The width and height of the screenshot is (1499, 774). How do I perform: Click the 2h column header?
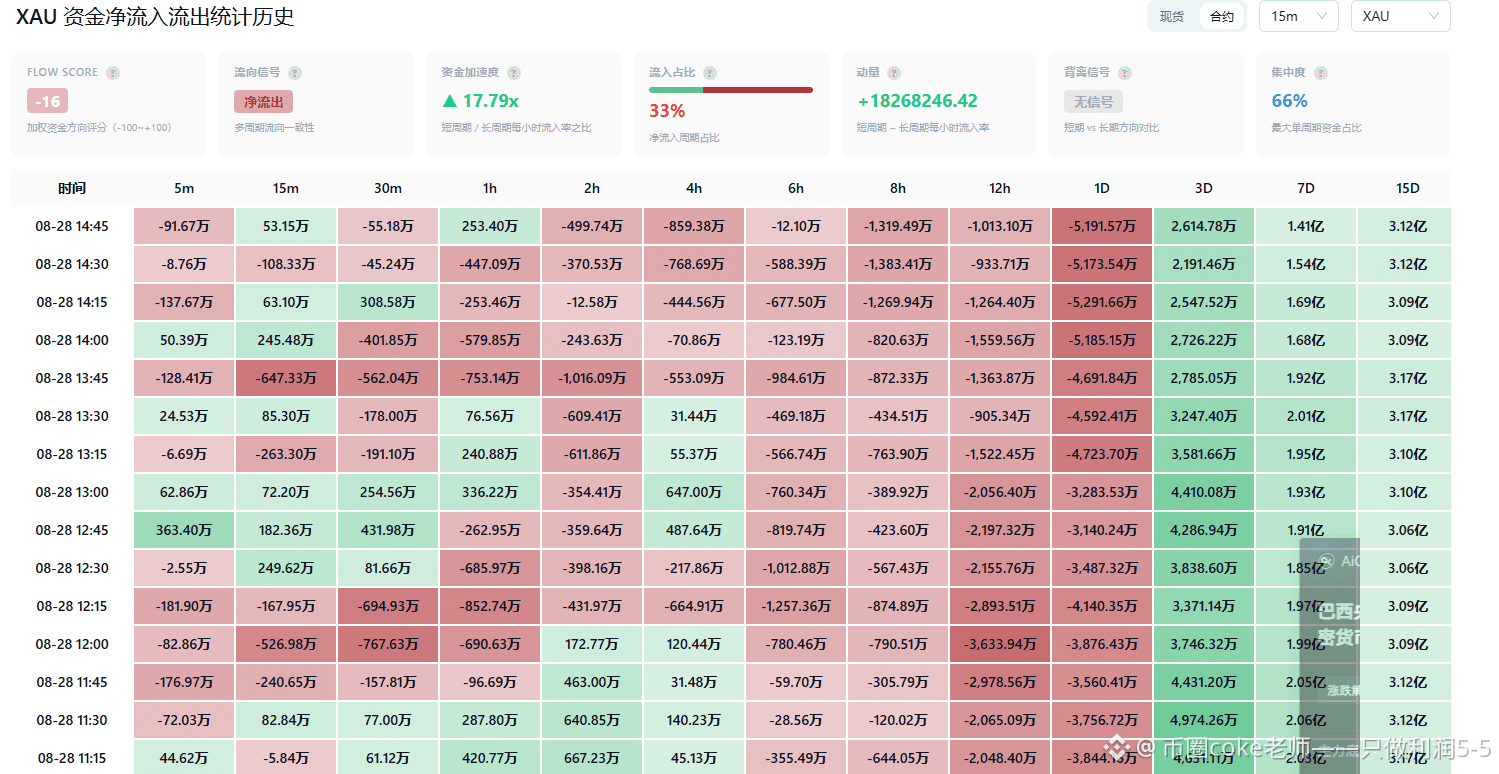592,188
